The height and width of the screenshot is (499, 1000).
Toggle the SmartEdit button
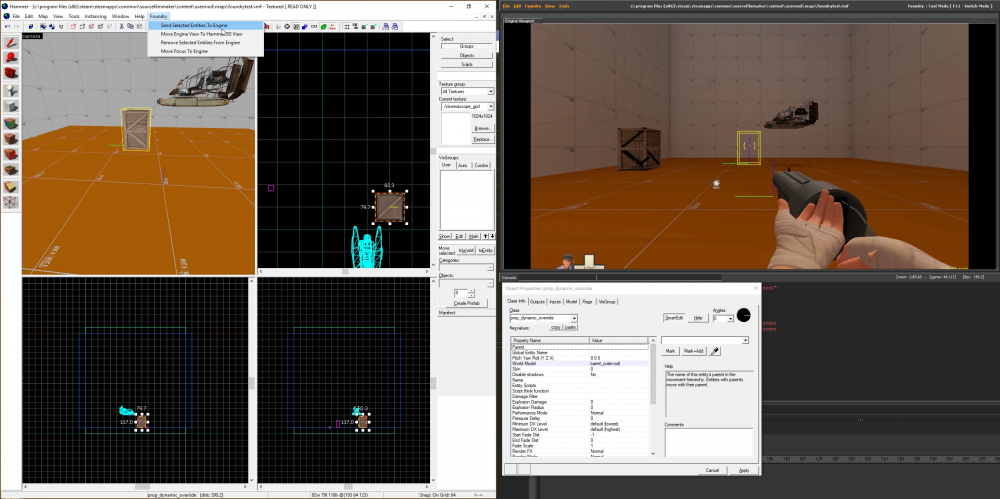[x=674, y=318]
